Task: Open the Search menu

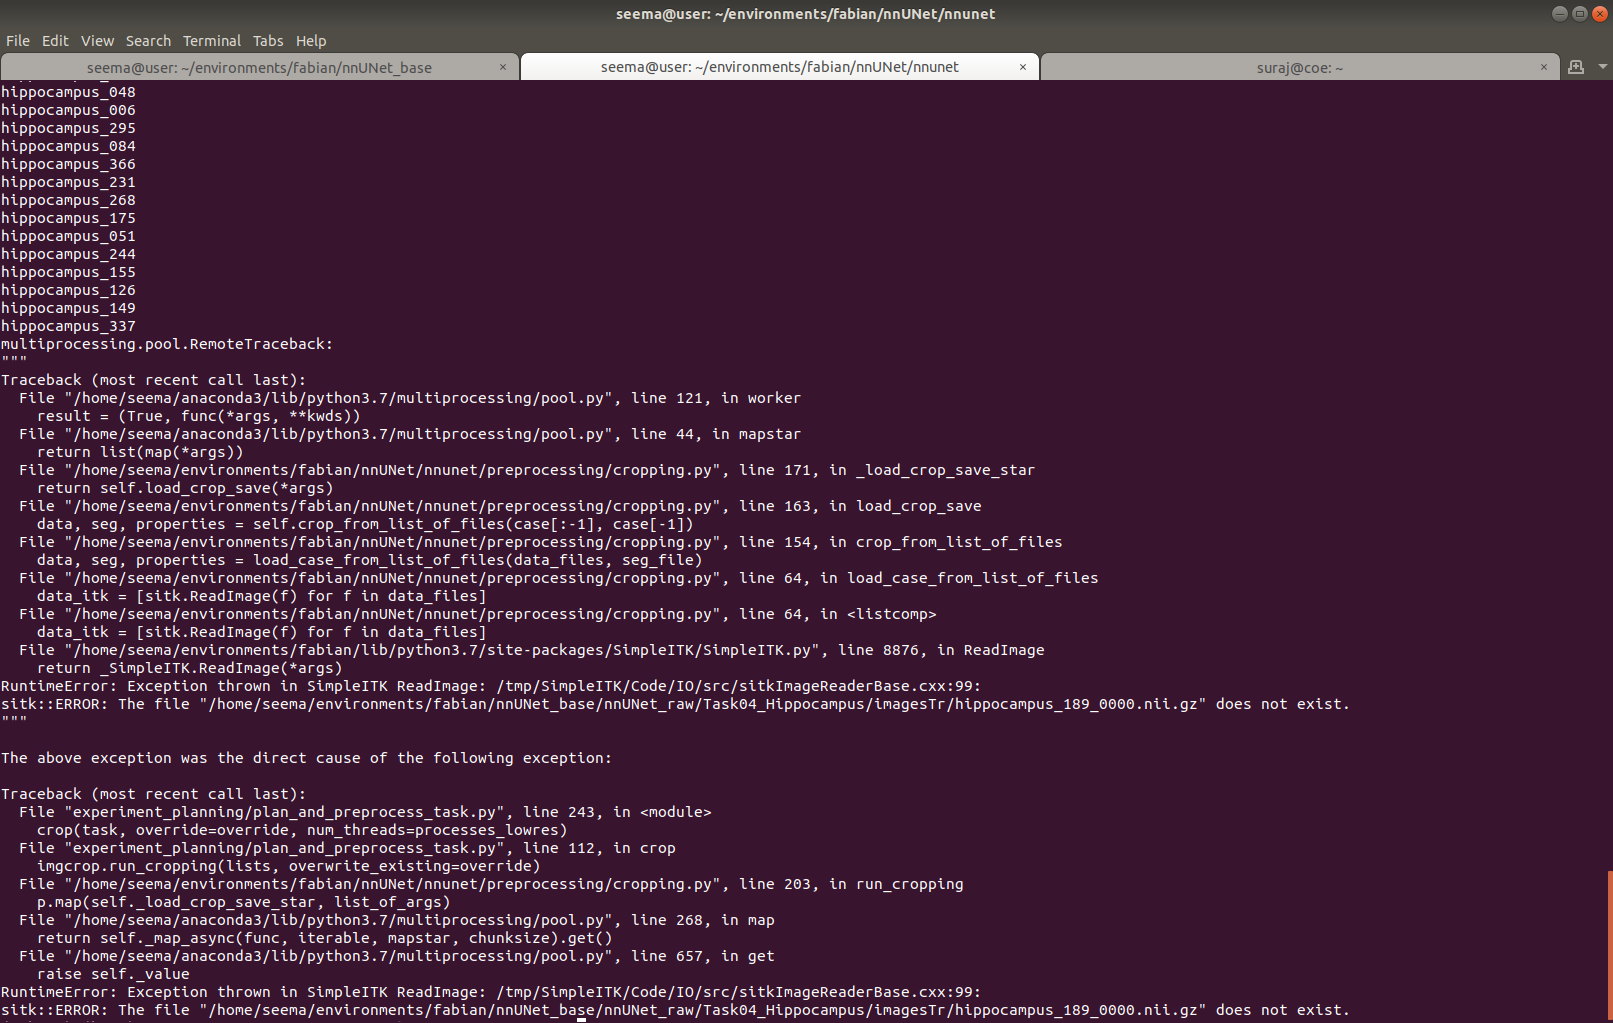Action: pyautogui.click(x=148, y=41)
